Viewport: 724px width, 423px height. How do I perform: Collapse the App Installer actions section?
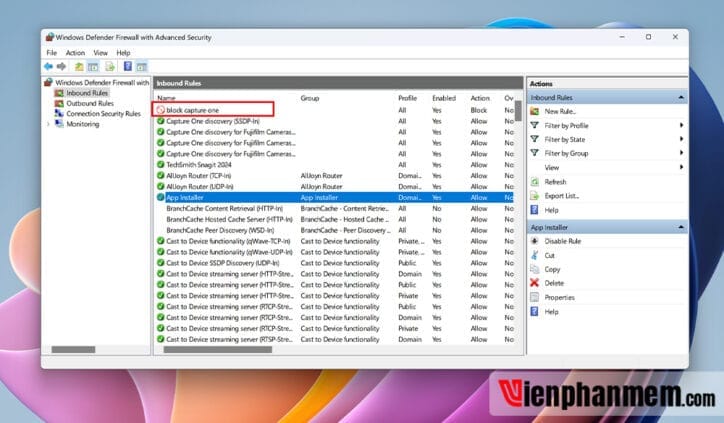pyautogui.click(x=681, y=227)
